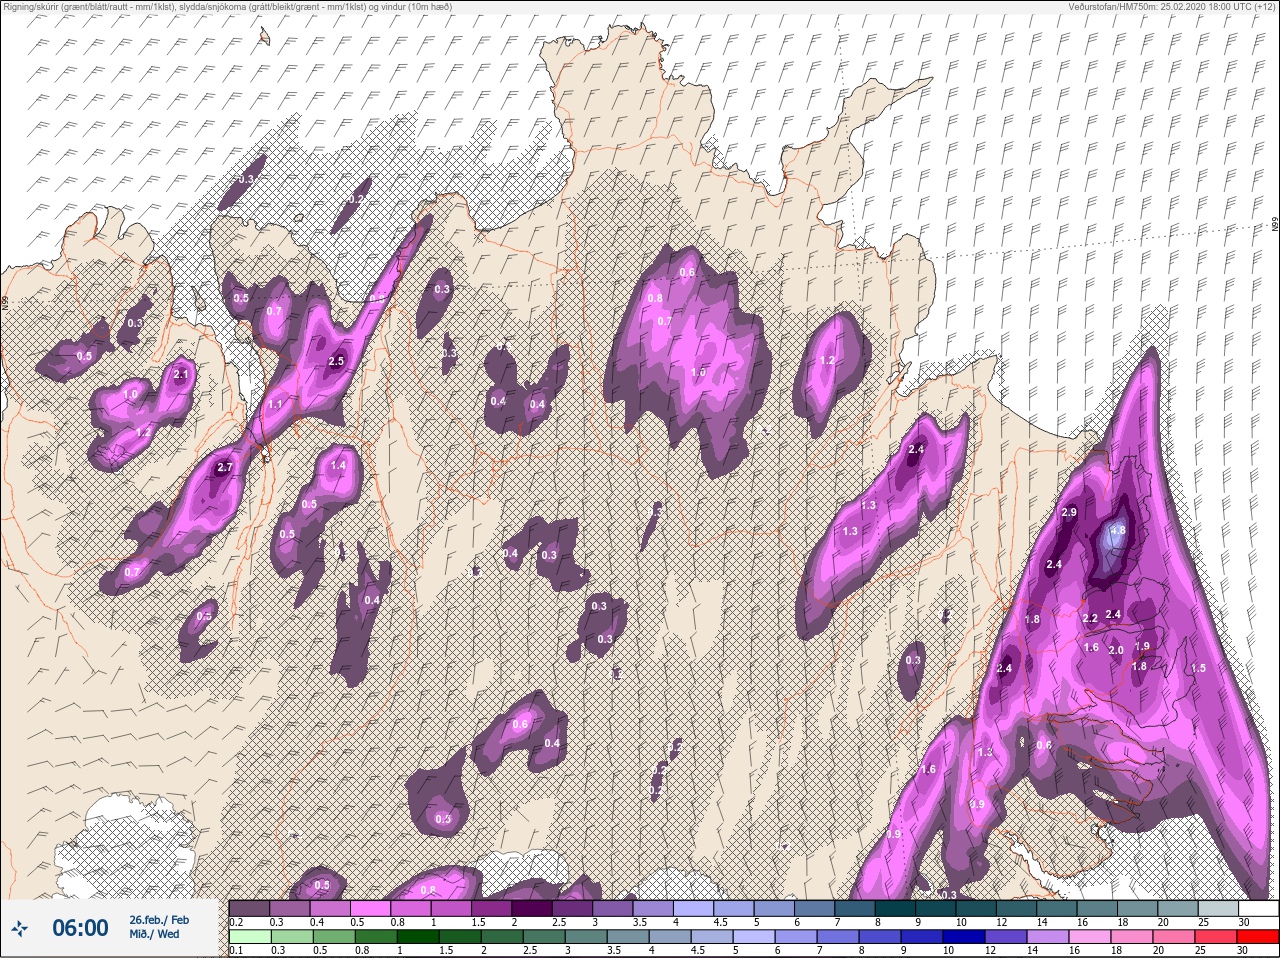This screenshot has height=958, width=1280.
Task: Click the 1.4 precipitation value on the map
Action: [x=338, y=465]
